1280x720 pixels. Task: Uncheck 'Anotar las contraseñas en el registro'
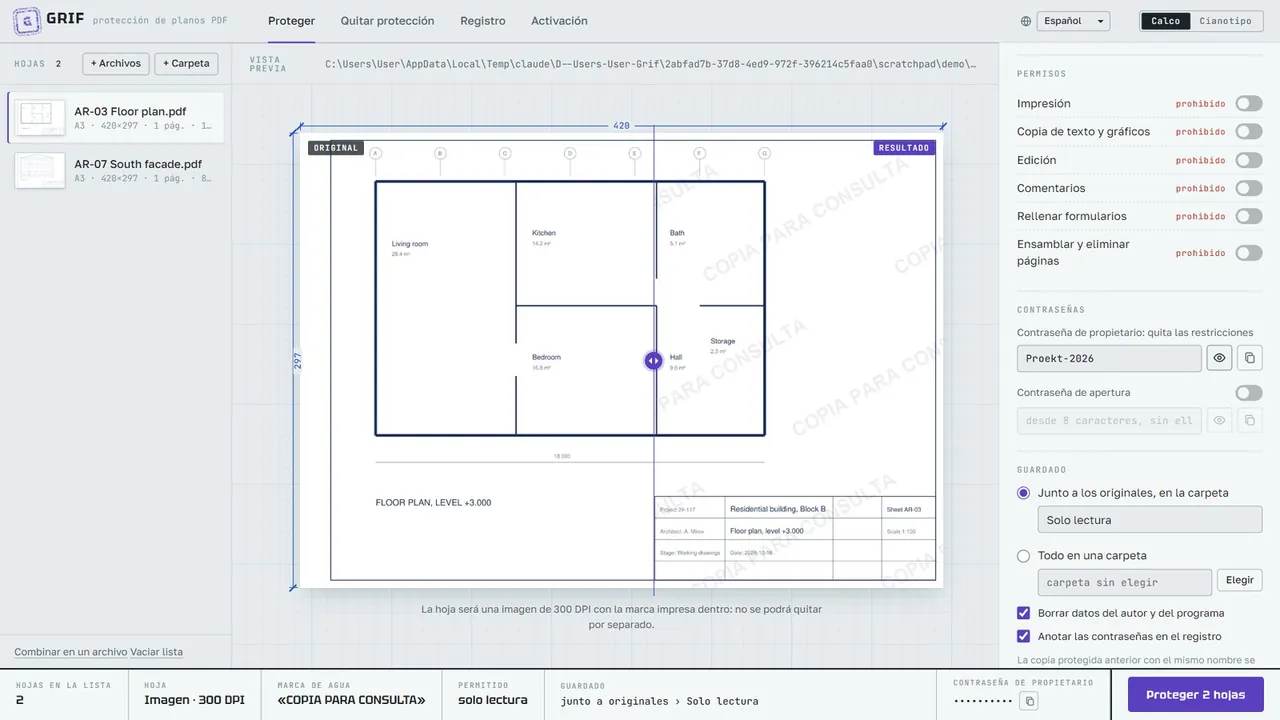tap(1023, 636)
